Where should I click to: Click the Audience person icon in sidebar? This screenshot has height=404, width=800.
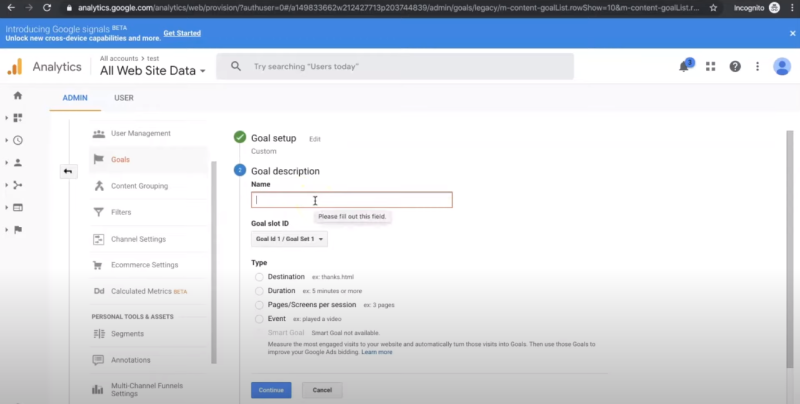[x=17, y=162]
